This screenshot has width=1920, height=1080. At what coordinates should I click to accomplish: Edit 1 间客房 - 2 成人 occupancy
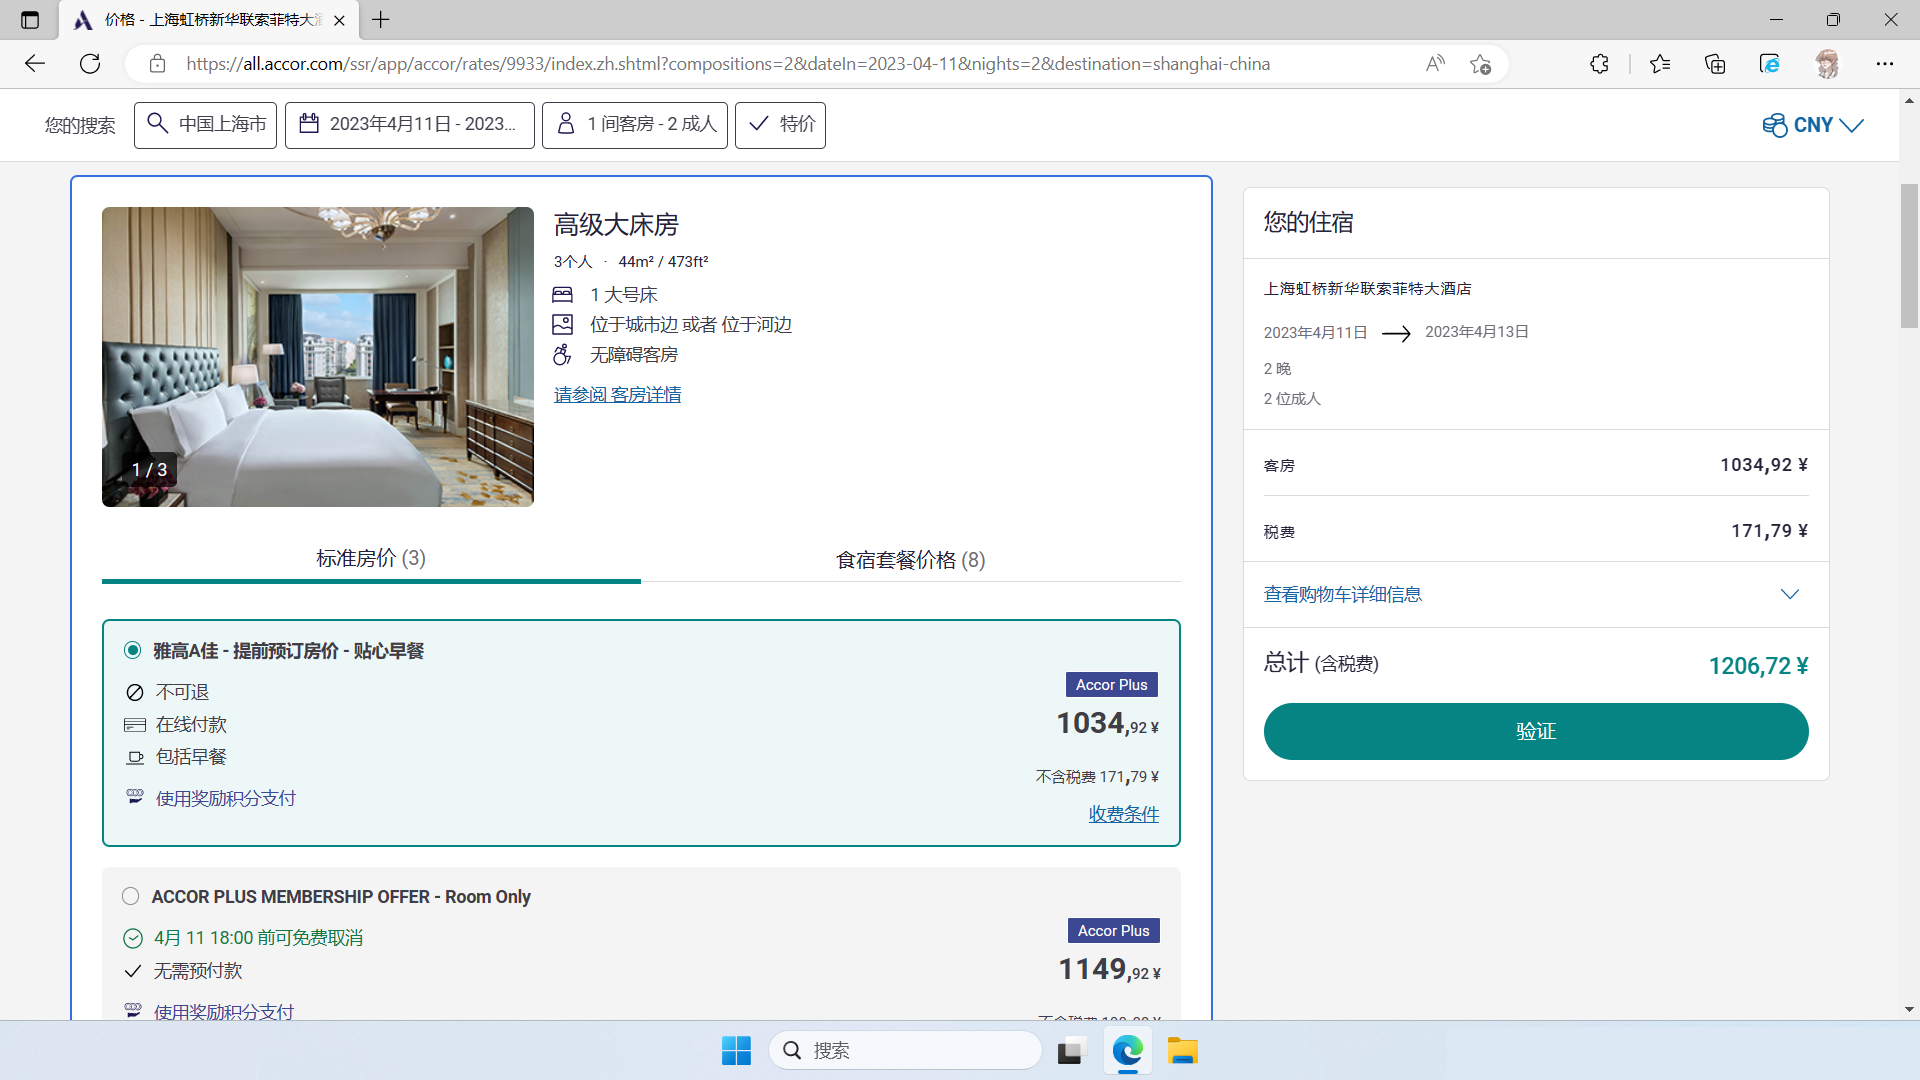(635, 125)
